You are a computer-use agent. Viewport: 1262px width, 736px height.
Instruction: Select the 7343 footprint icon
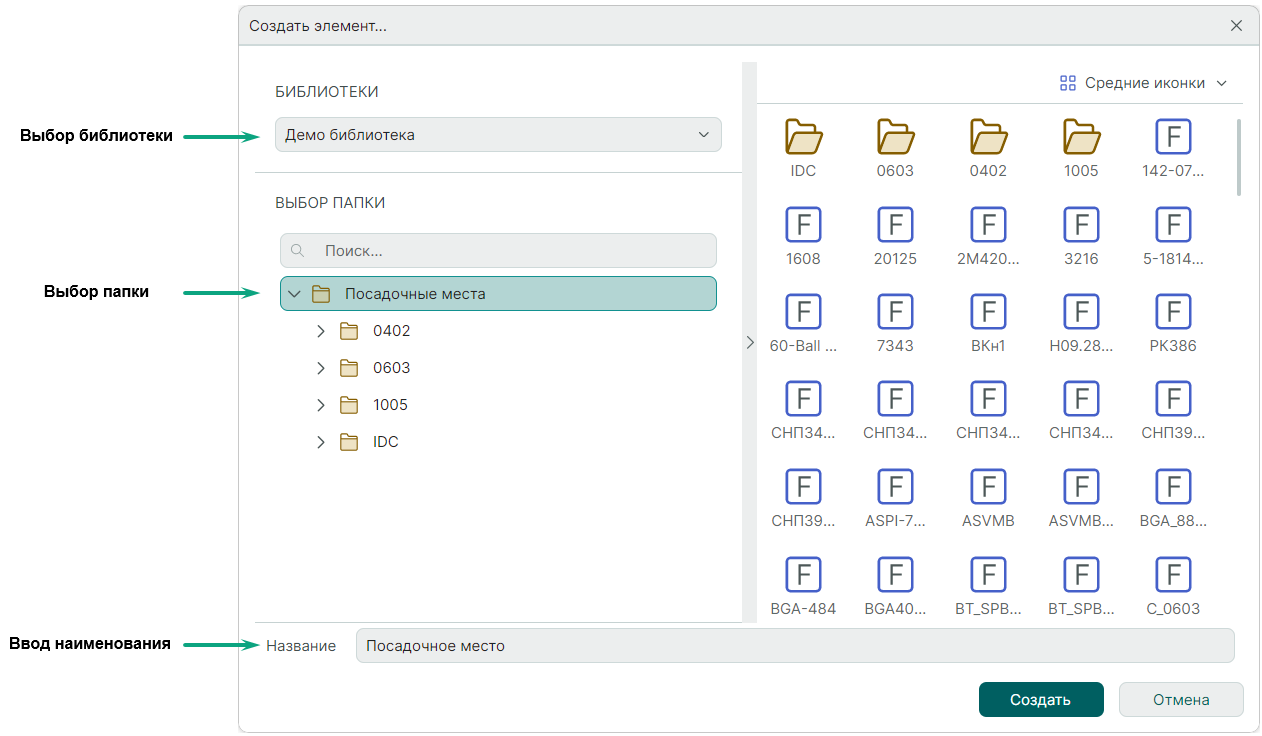tap(895, 312)
